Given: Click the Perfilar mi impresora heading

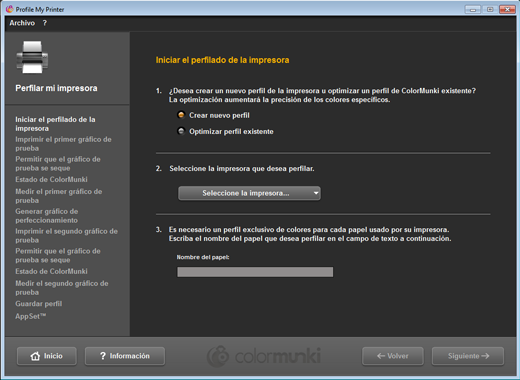Looking at the screenshot, I should (56, 88).
